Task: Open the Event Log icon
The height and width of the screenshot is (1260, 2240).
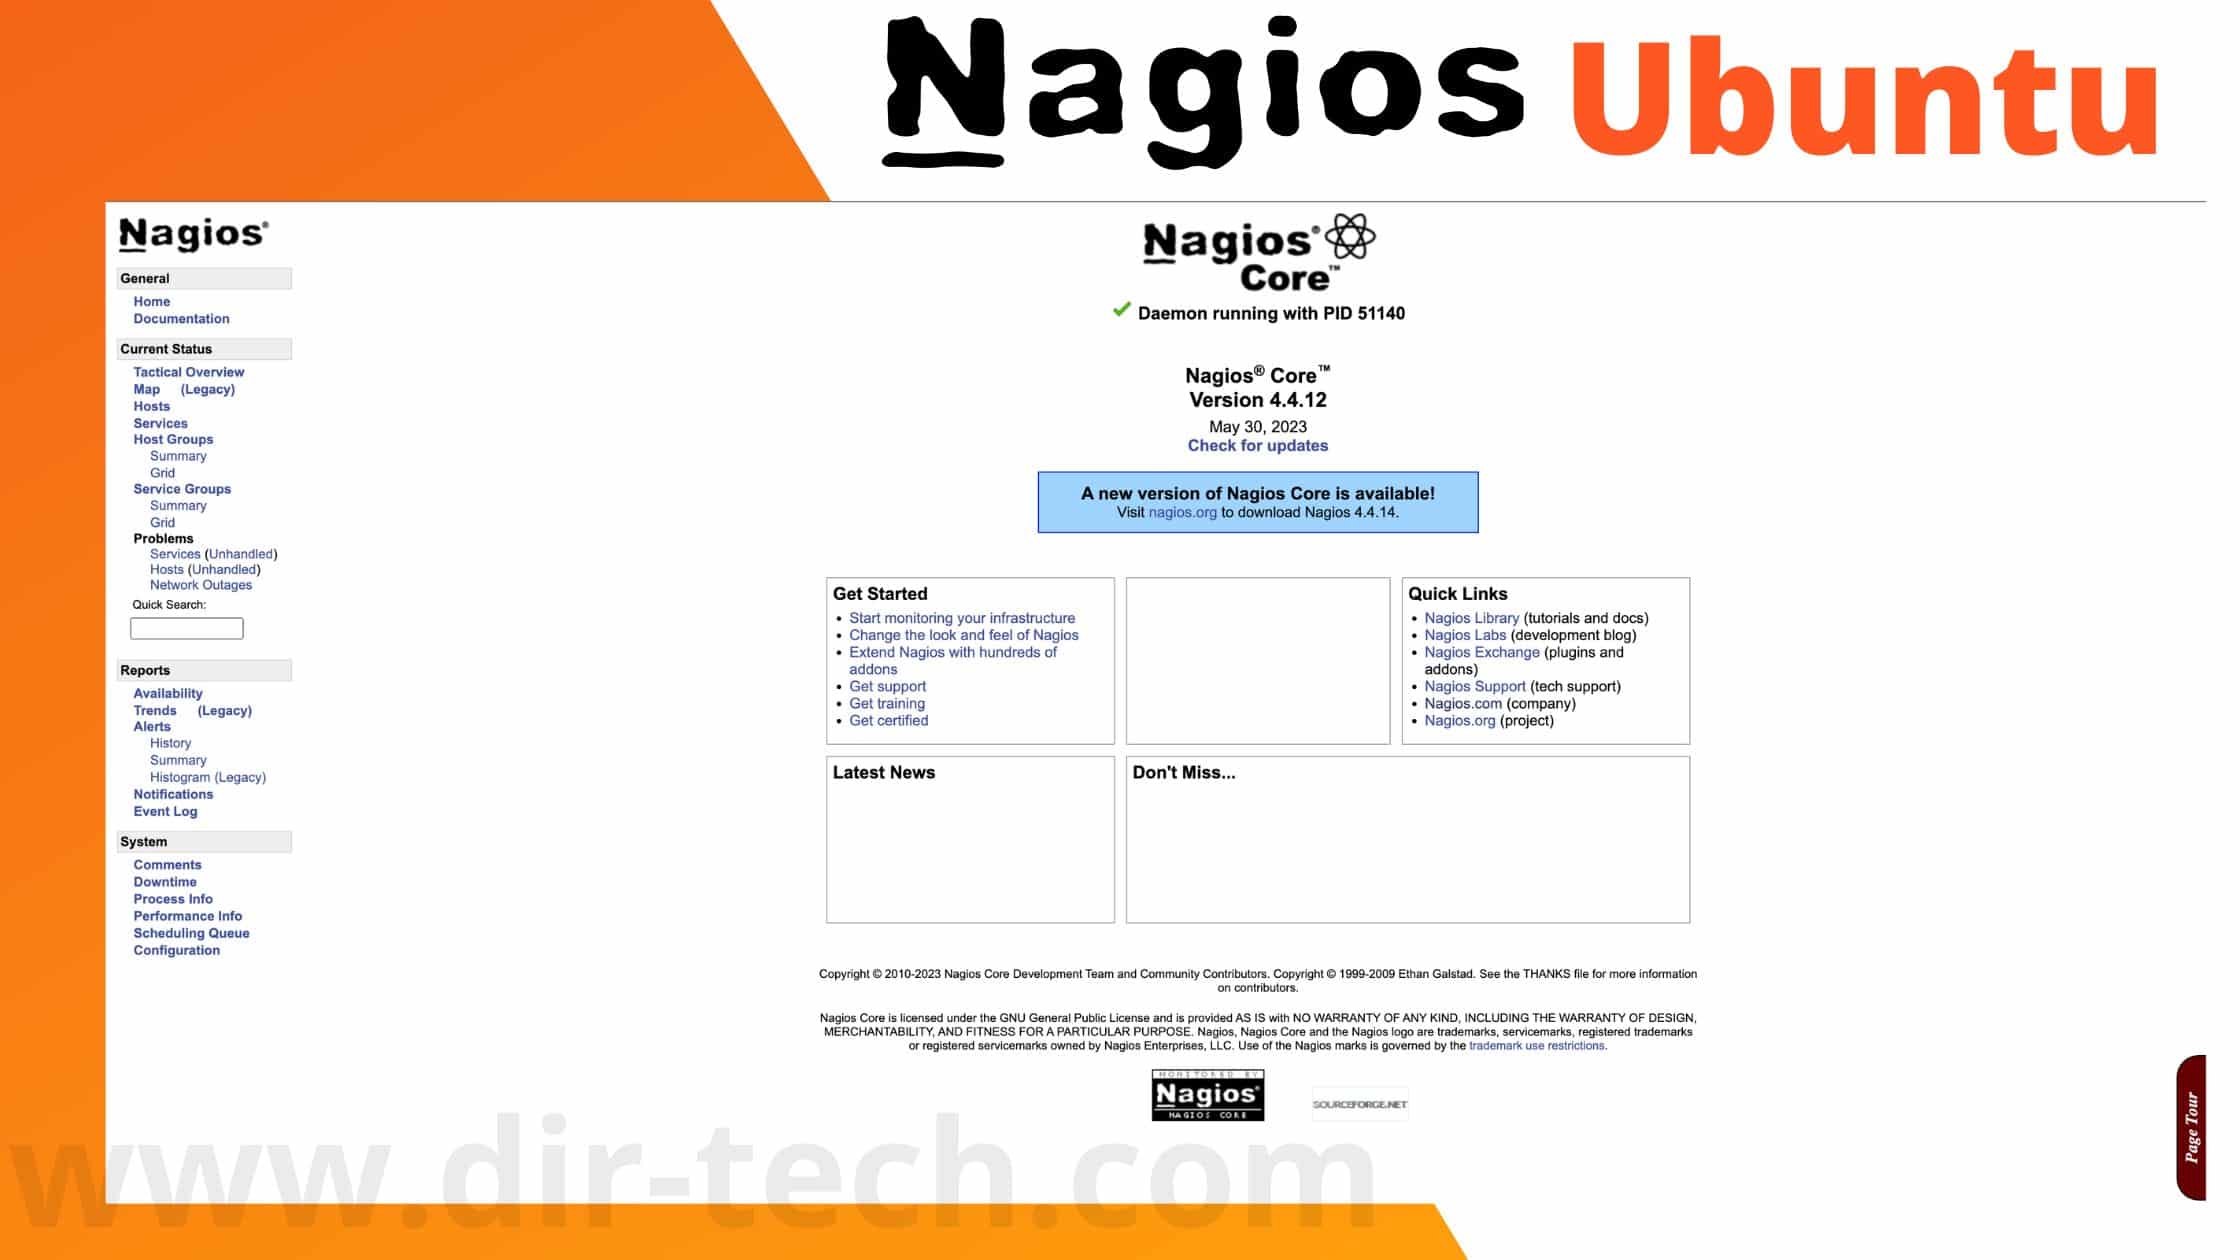Action: coord(165,811)
